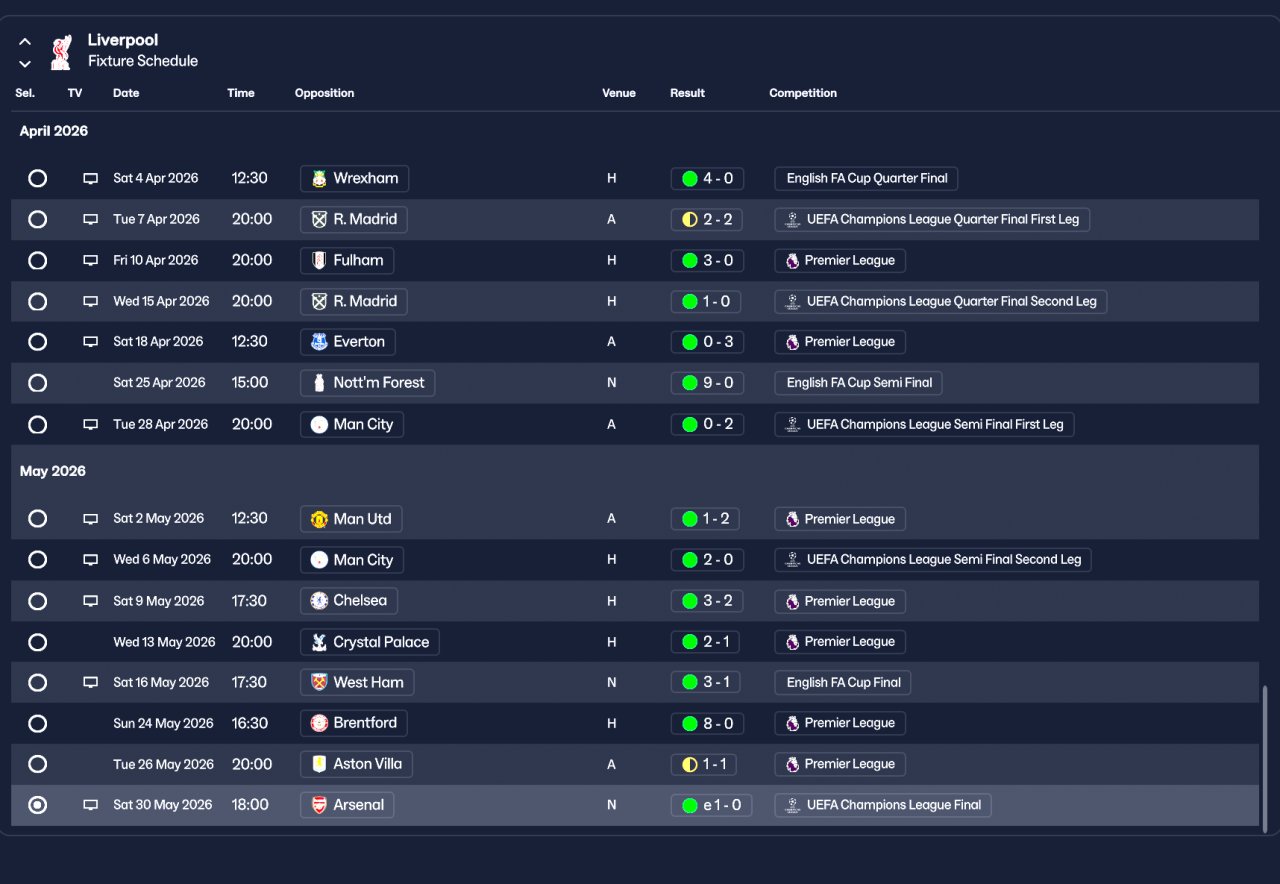Image resolution: width=1280 pixels, height=884 pixels.
Task: Select the Crystal Palace fixture radio button
Action: pyautogui.click(x=37, y=642)
